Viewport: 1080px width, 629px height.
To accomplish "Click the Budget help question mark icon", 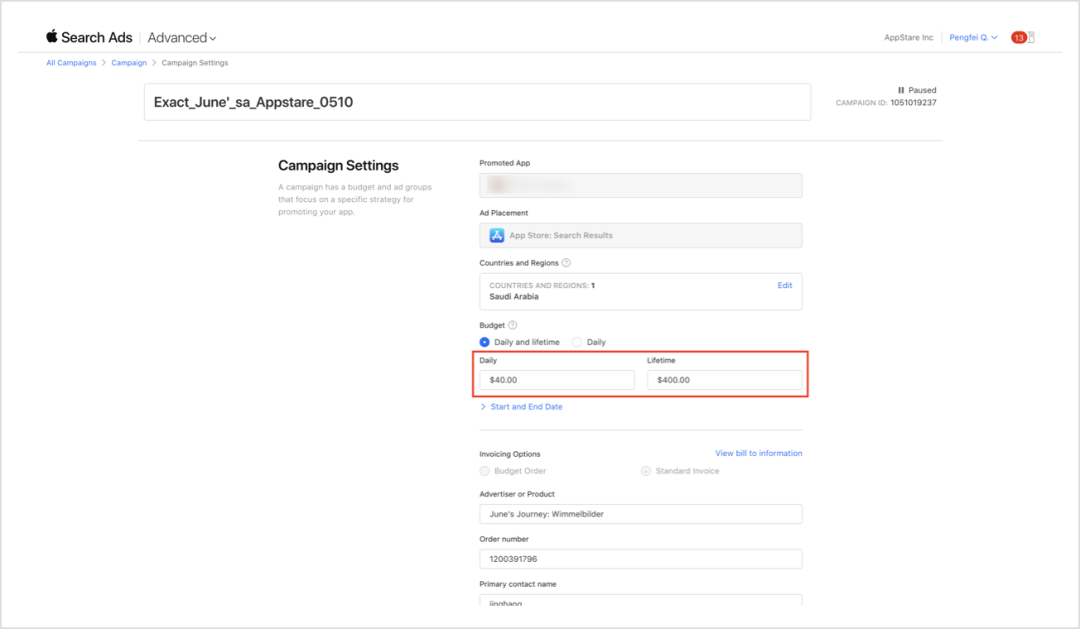I will [513, 325].
